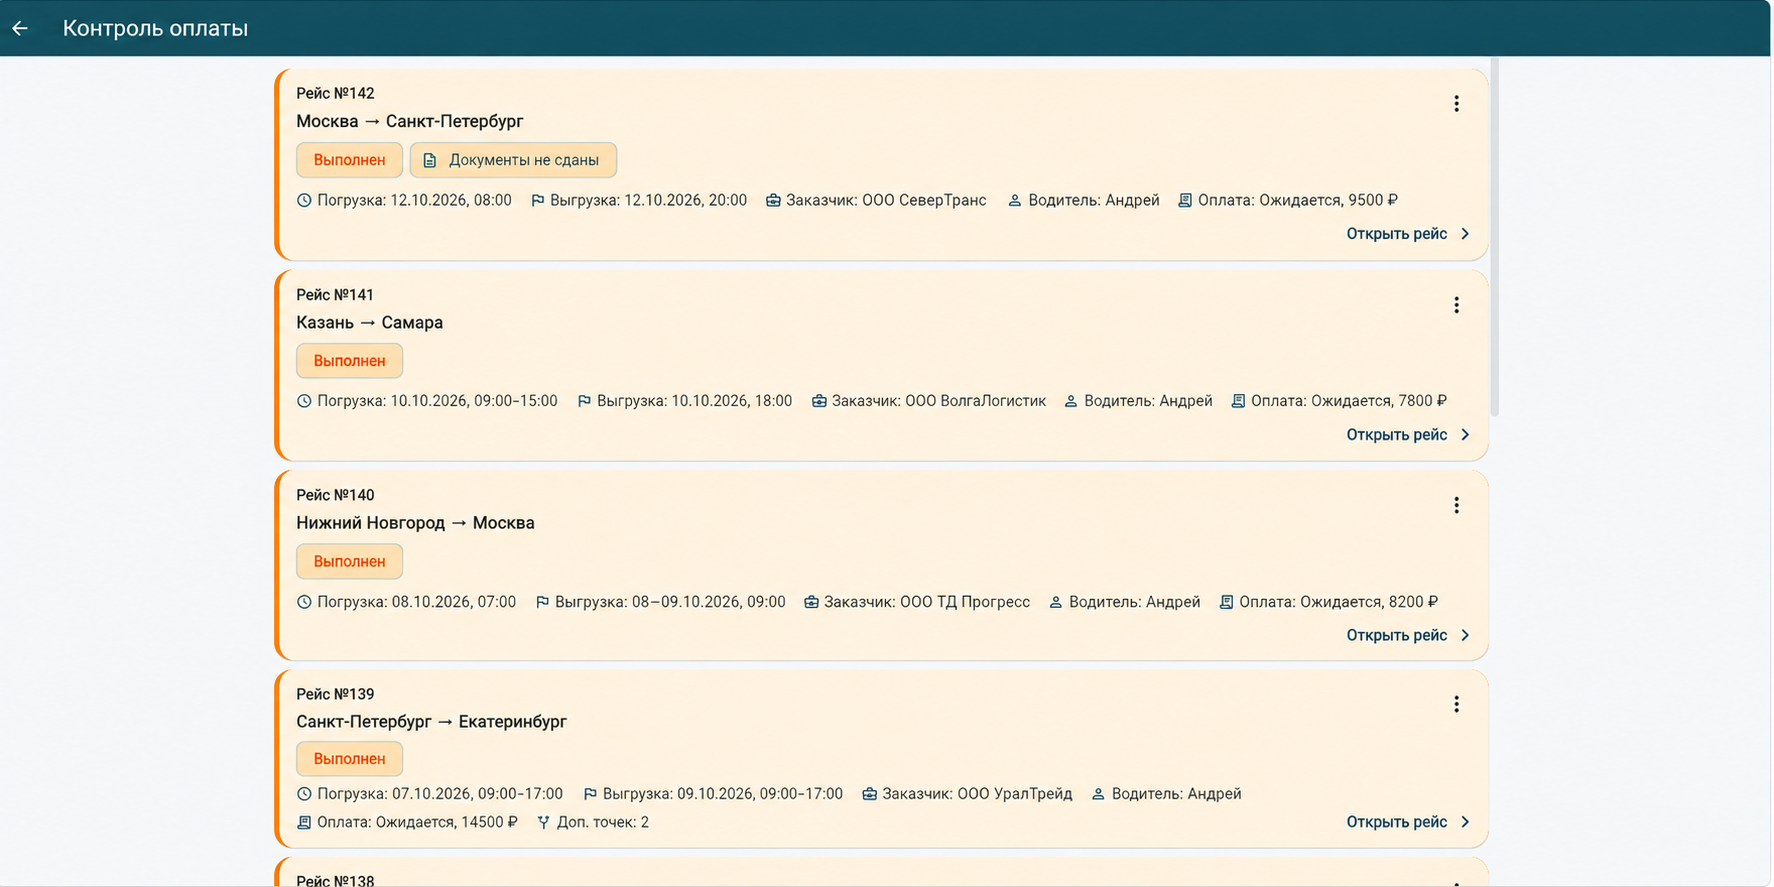Click the Выгрузка: 09.10.2026, 09:00–17:00 text

click(723, 794)
